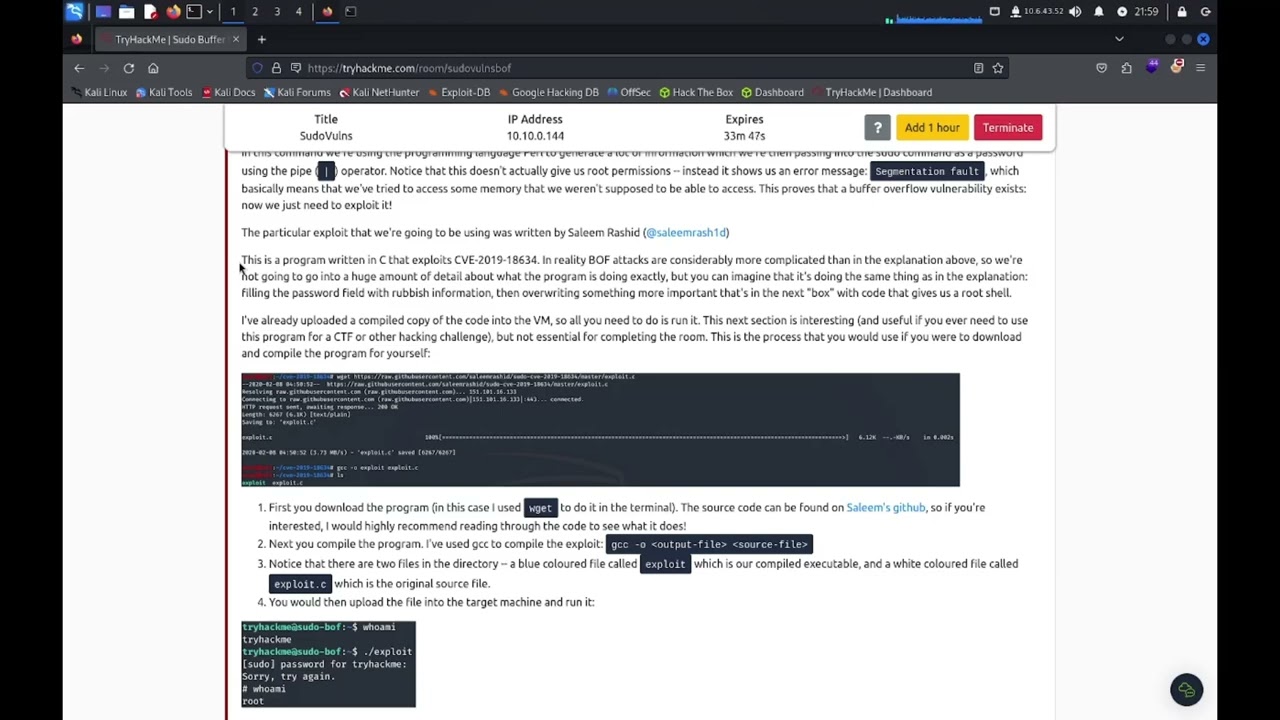This screenshot has width=1280, height=720.
Task: Click the machine help question mark button
Action: point(877,127)
